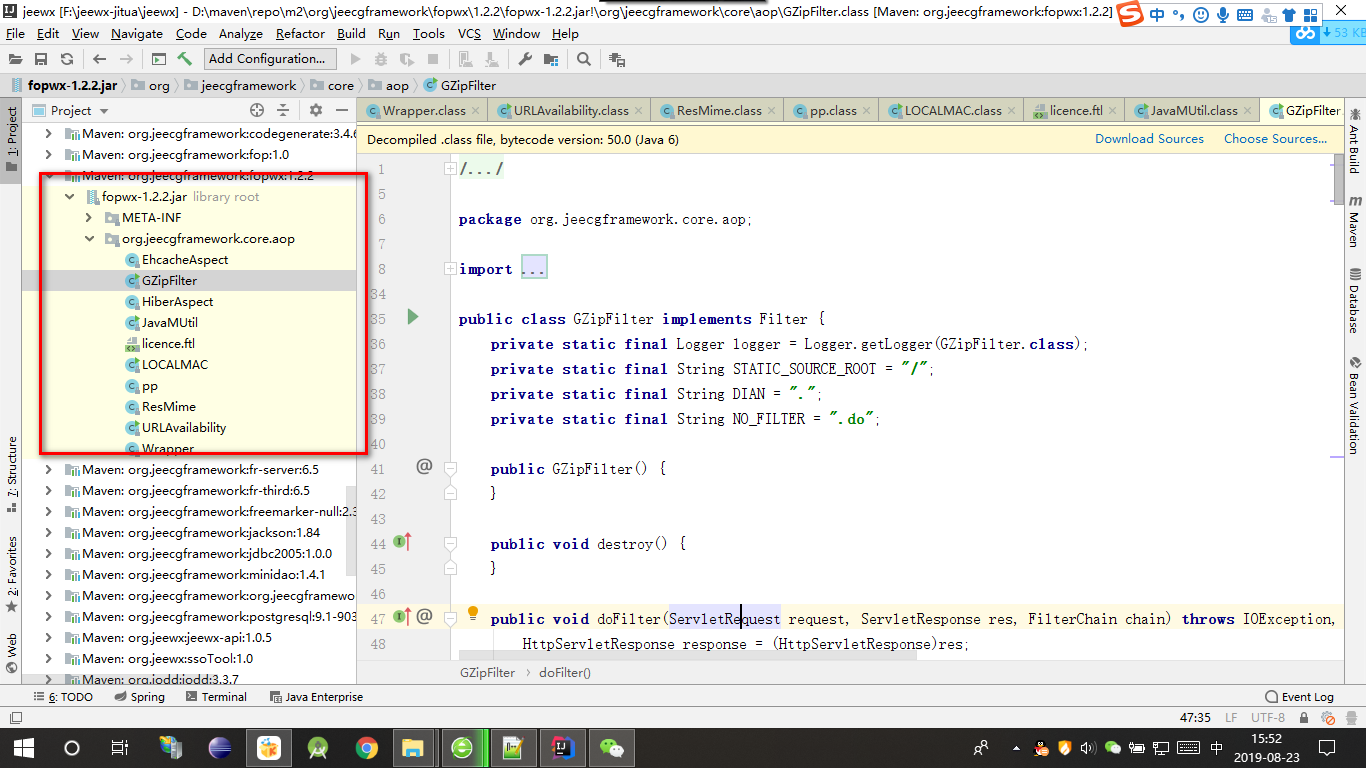Screen dimensions: 1366x768
Task: Select HiberAspect class in project tree
Action: click(x=177, y=302)
